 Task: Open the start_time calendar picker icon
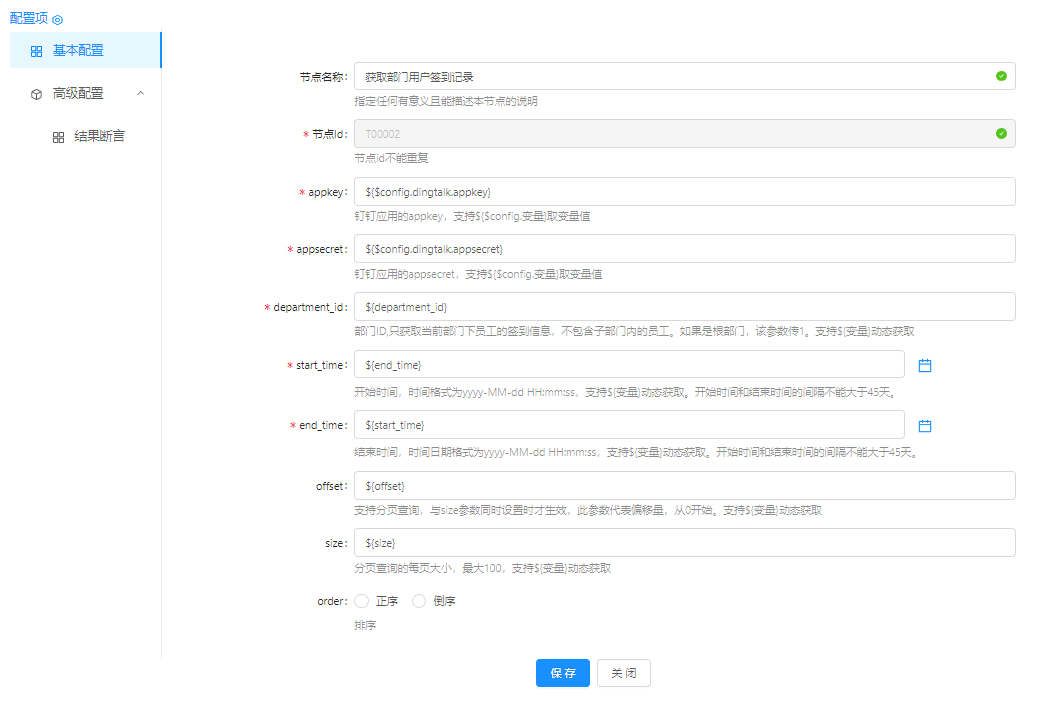coord(925,366)
